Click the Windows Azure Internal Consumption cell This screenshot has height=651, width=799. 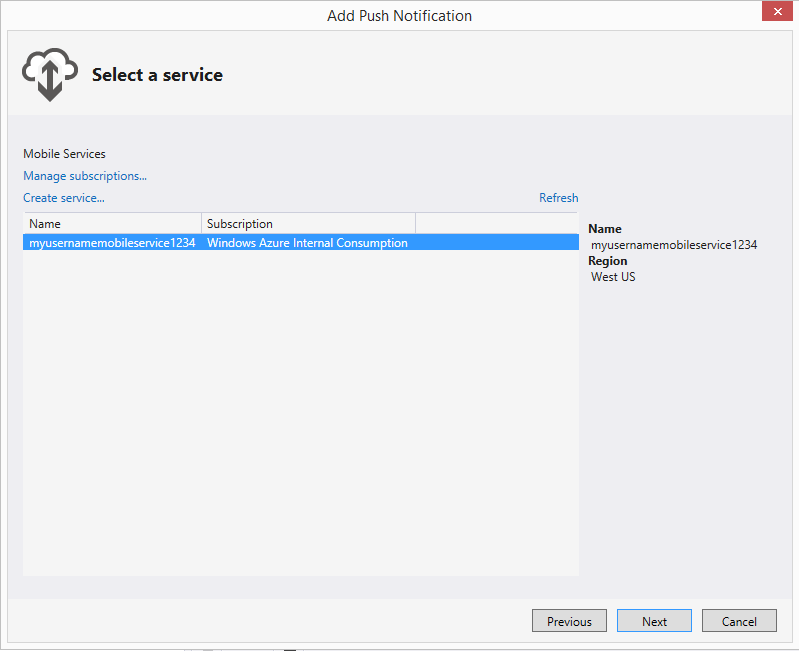pyautogui.click(x=307, y=242)
